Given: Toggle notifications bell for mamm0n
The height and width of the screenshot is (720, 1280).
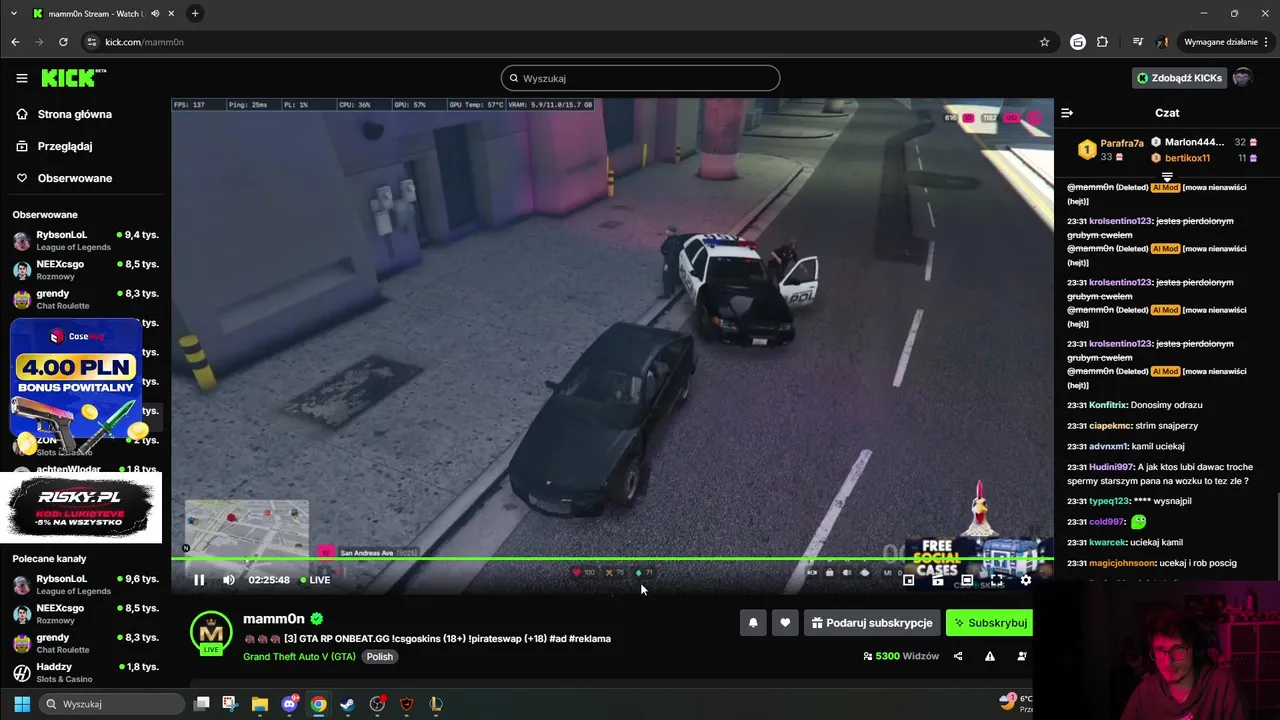Looking at the screenshot, I should pos(753,623).
